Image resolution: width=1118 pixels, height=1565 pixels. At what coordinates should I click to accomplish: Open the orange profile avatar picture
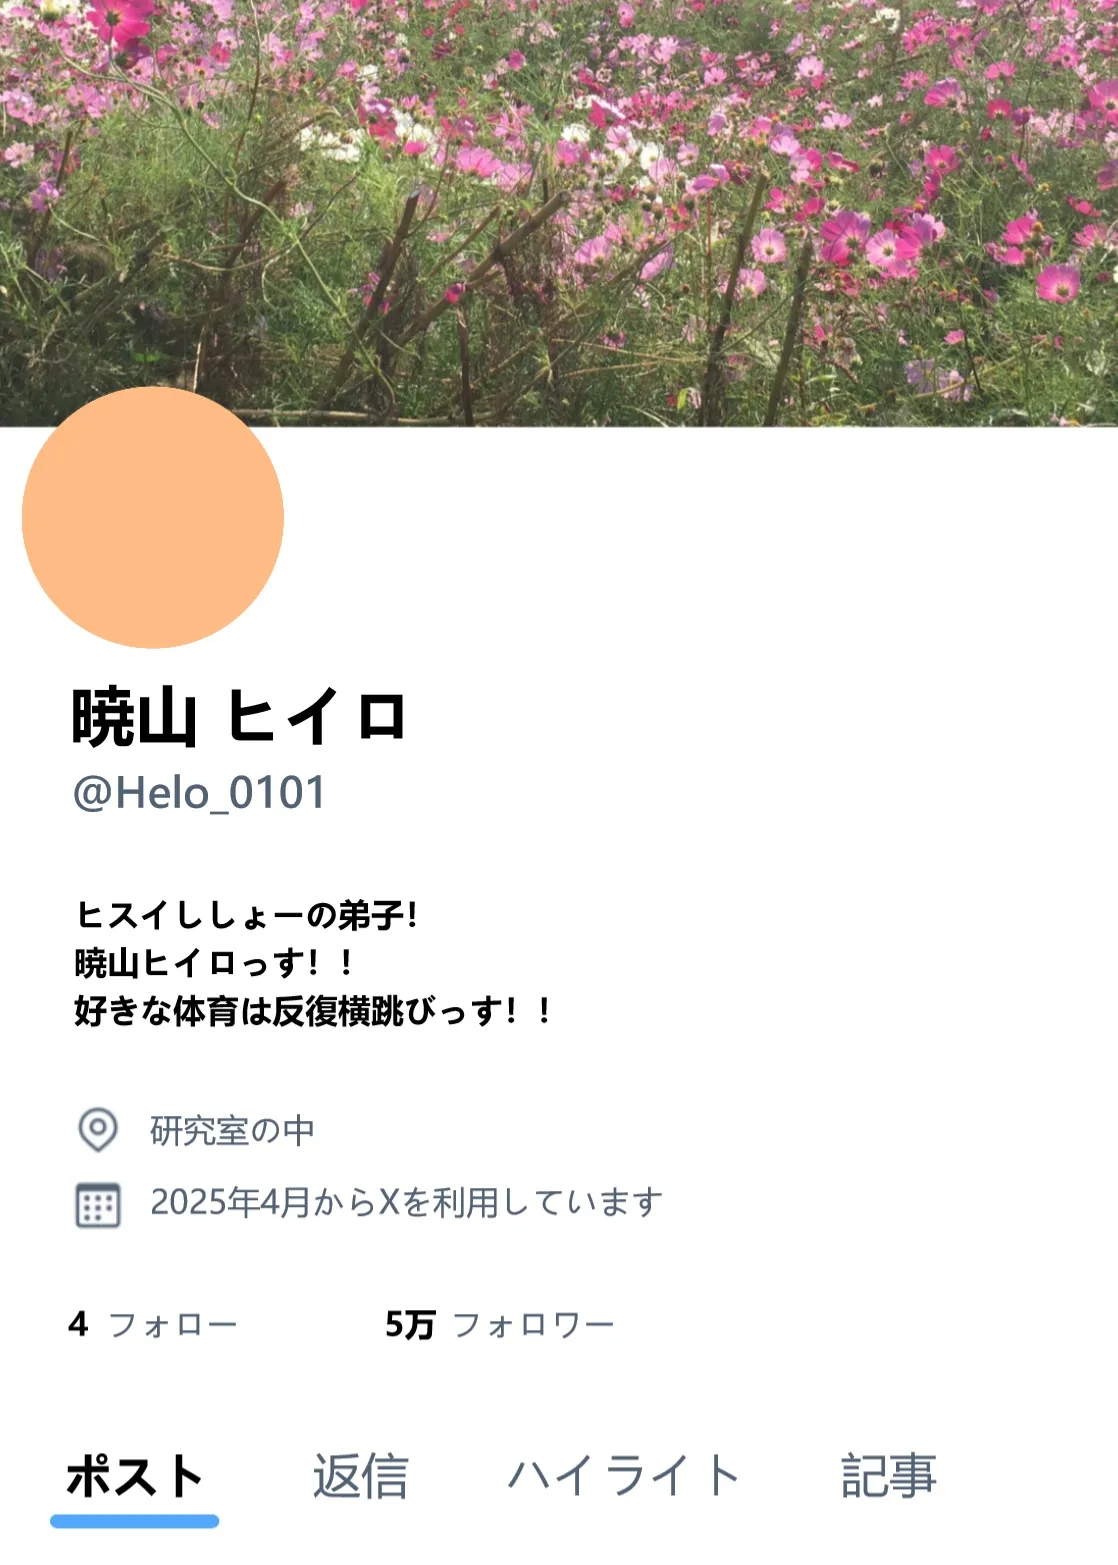(153, 517)
